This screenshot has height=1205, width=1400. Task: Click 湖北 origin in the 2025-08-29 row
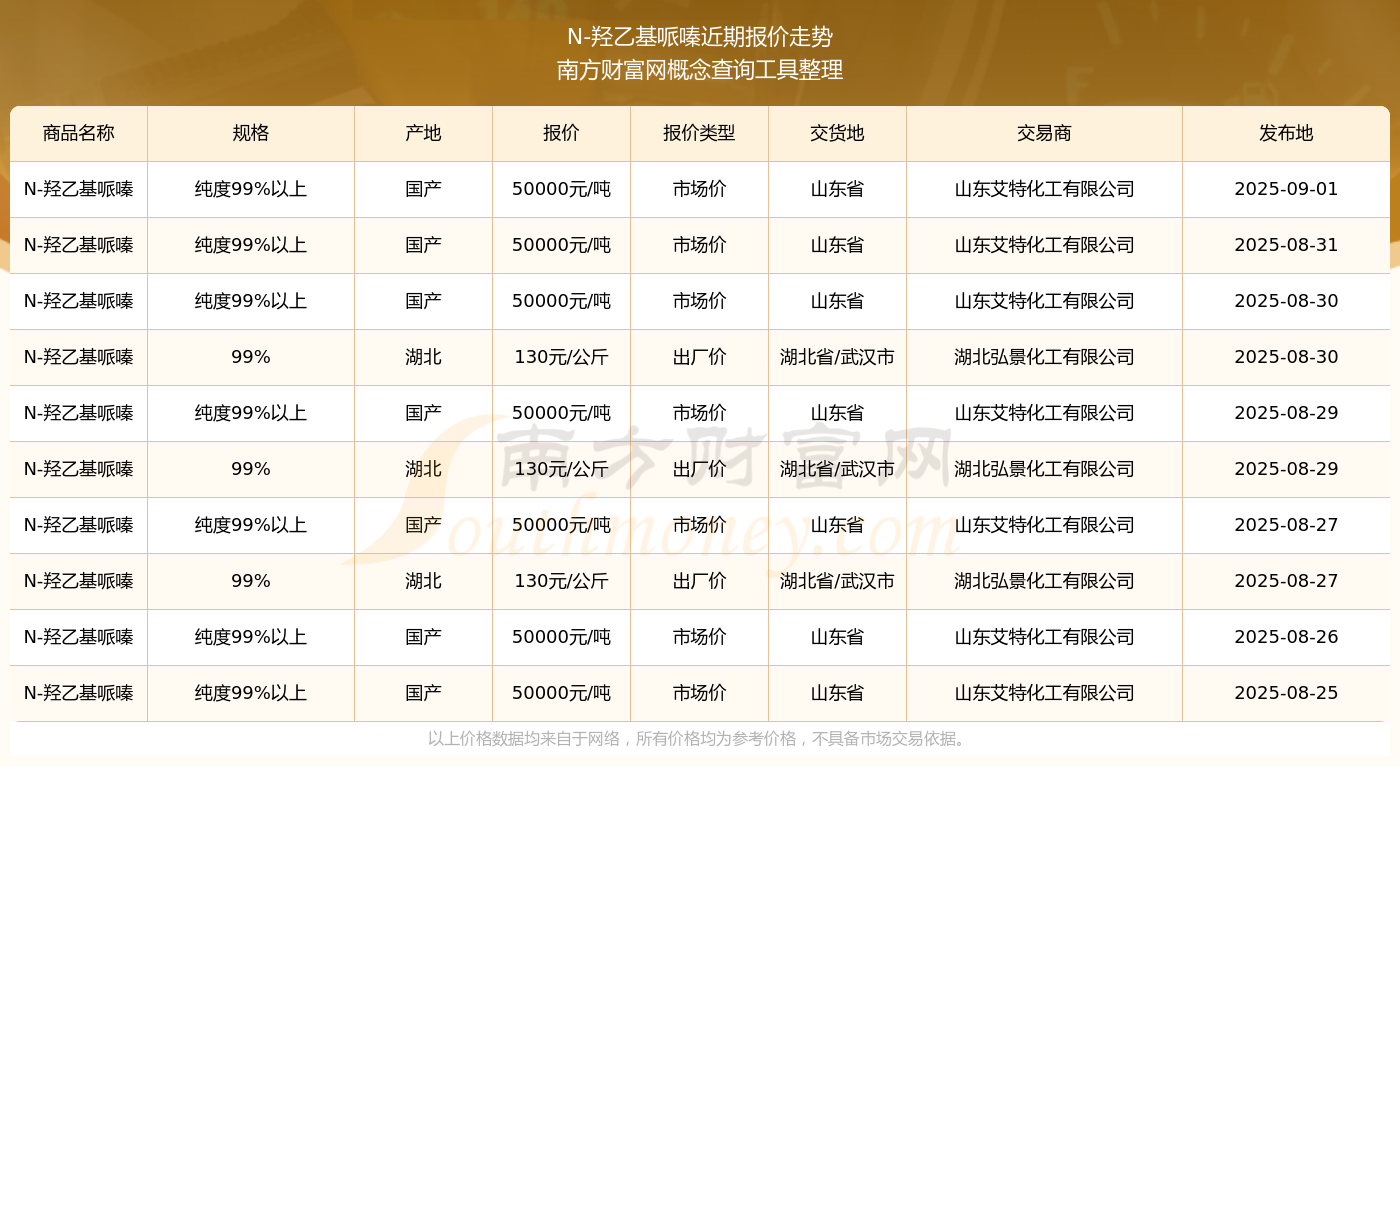424,469
